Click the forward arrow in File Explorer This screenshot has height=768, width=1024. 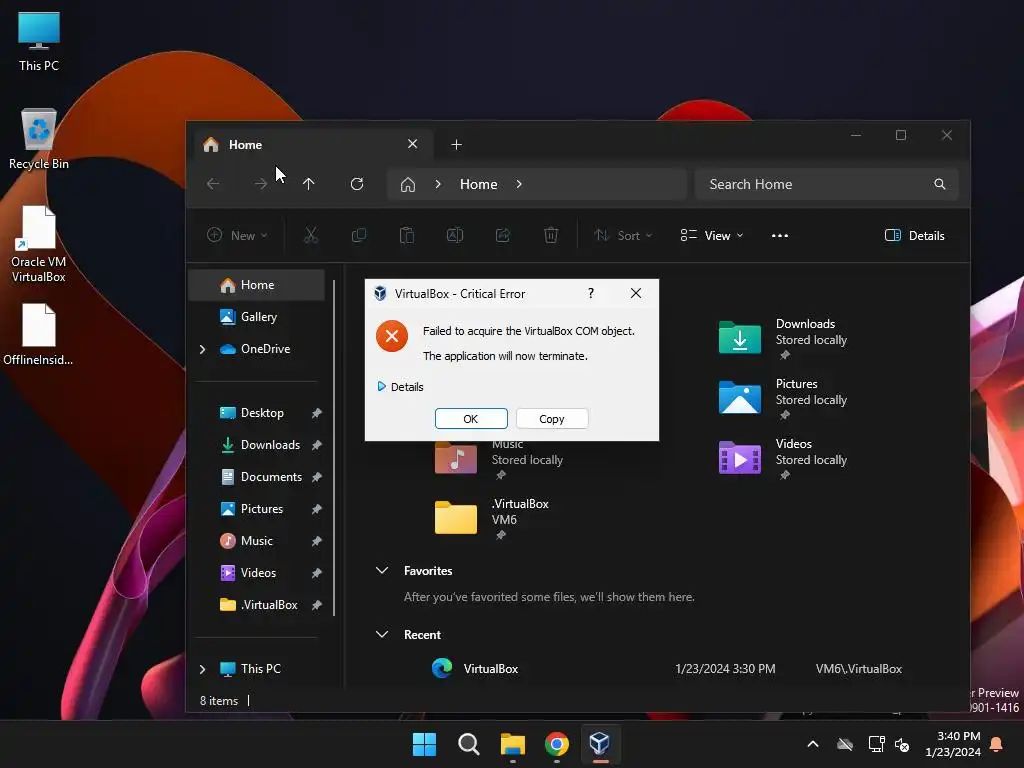261,184
